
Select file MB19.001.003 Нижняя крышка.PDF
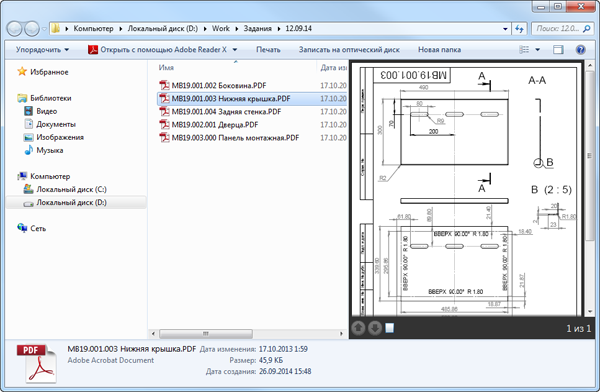231,98
